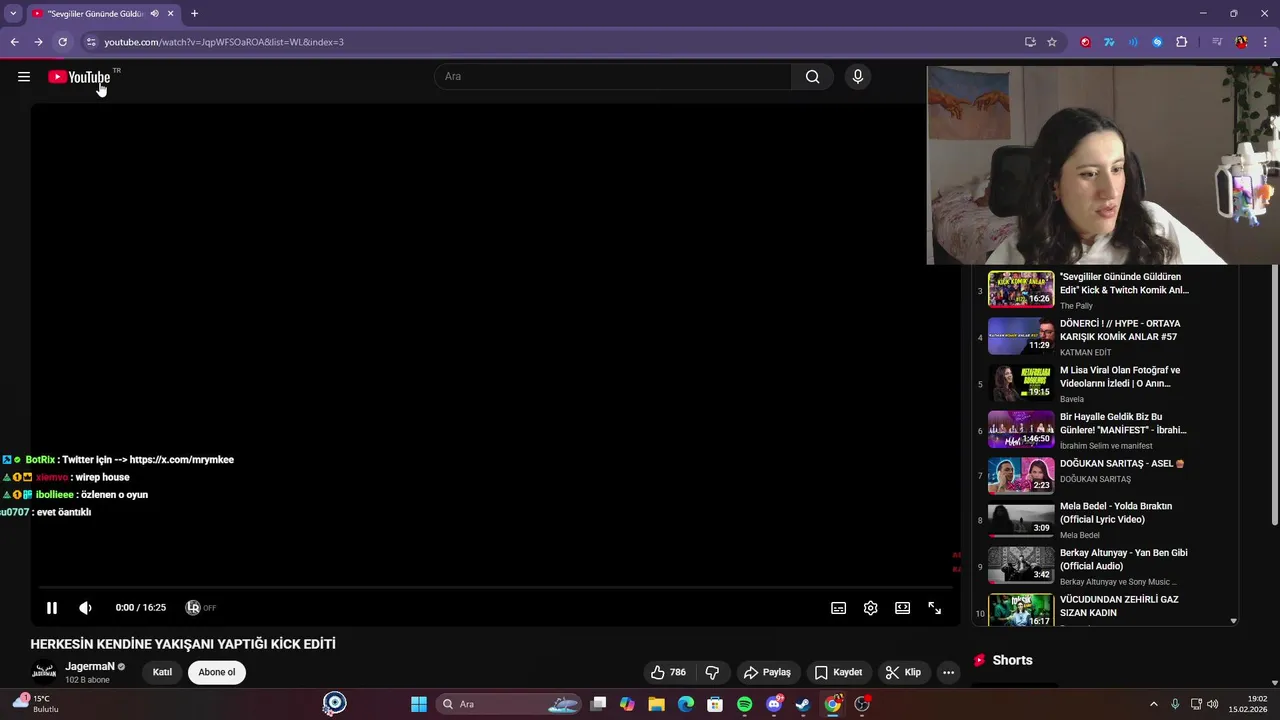
Task: Share the video via Paylaş
Action: pyautogui.click(x=767, y=672)
